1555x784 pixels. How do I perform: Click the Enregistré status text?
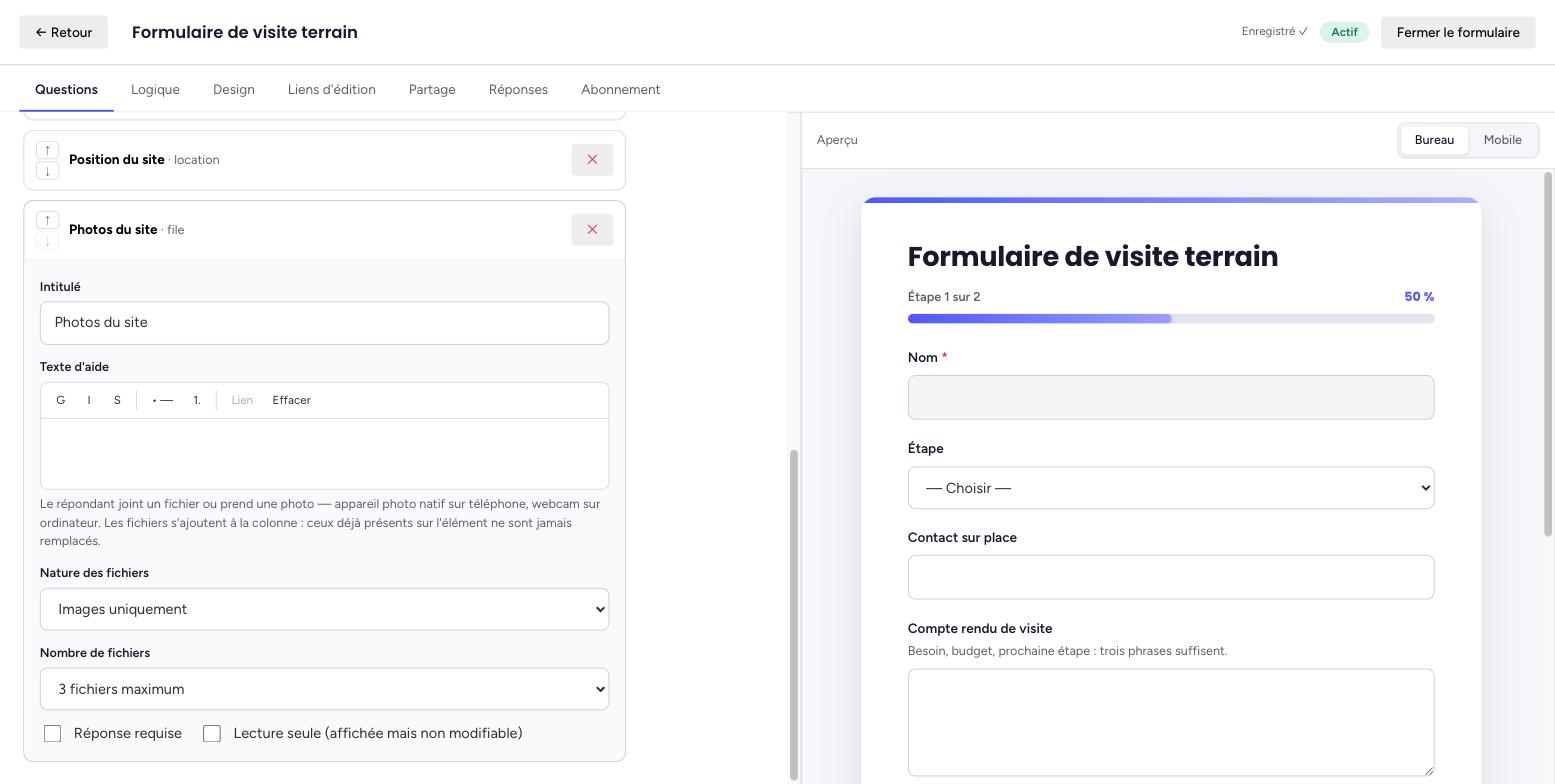[1274, 32]
